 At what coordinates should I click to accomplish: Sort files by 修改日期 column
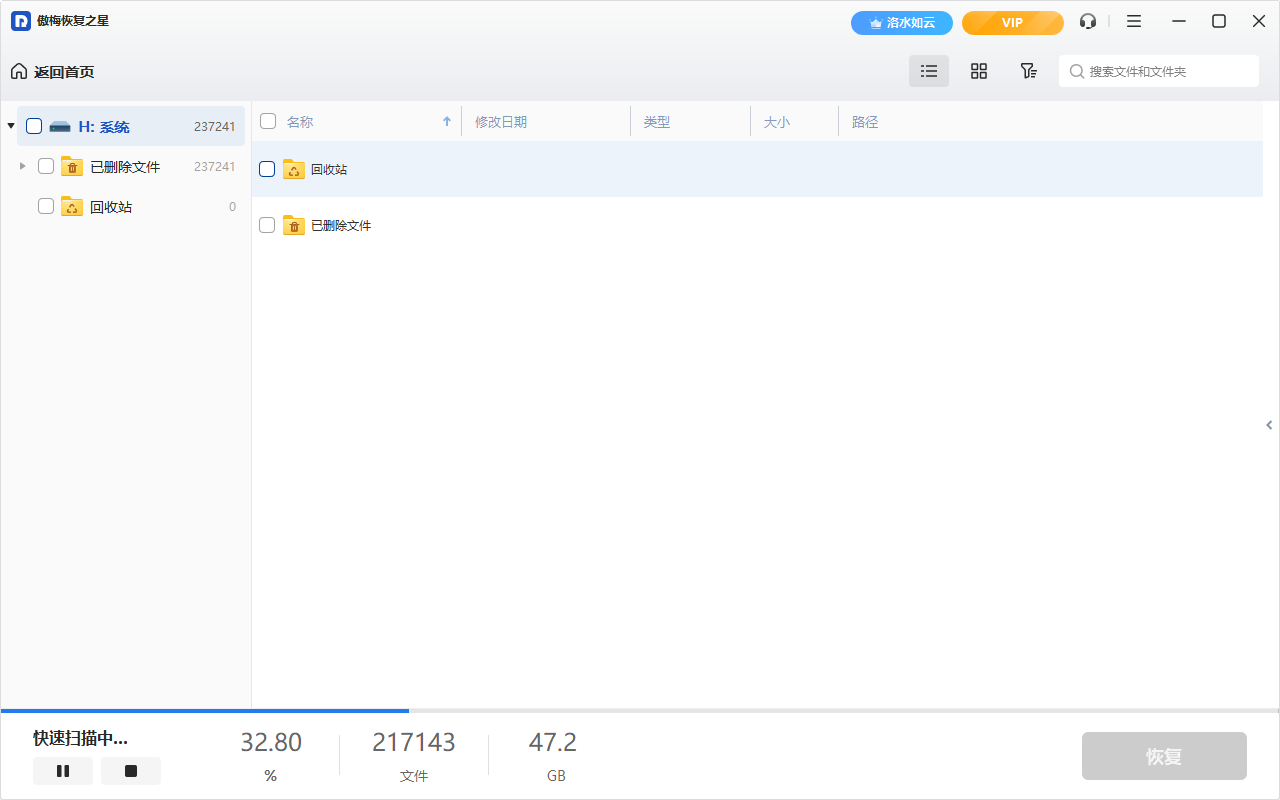[501, 122]
